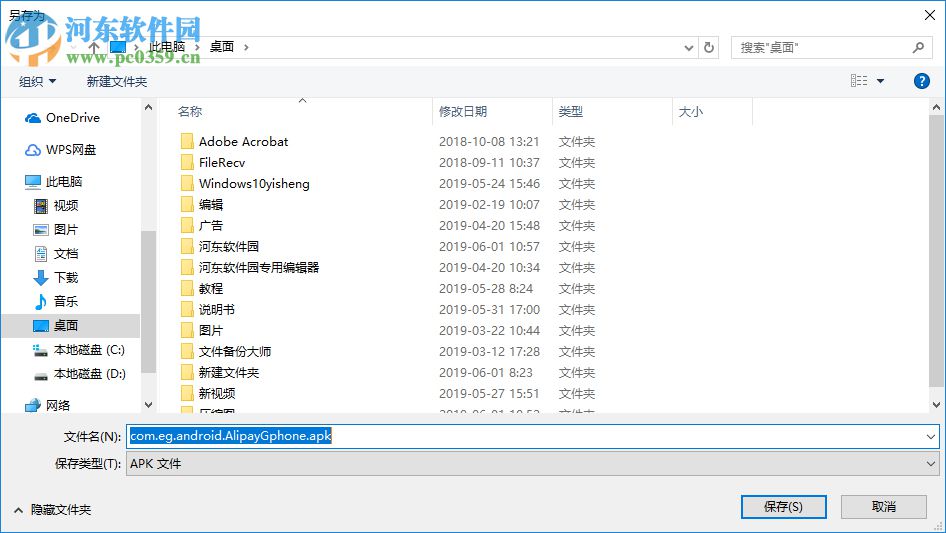Open the help question mark icon
946x533 pixels.
click(x=921, y=81)
